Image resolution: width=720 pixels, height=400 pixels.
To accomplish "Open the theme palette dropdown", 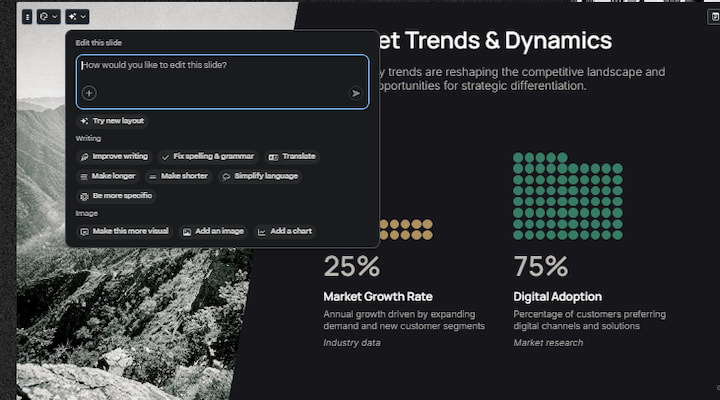I will (x=48, y=17).
